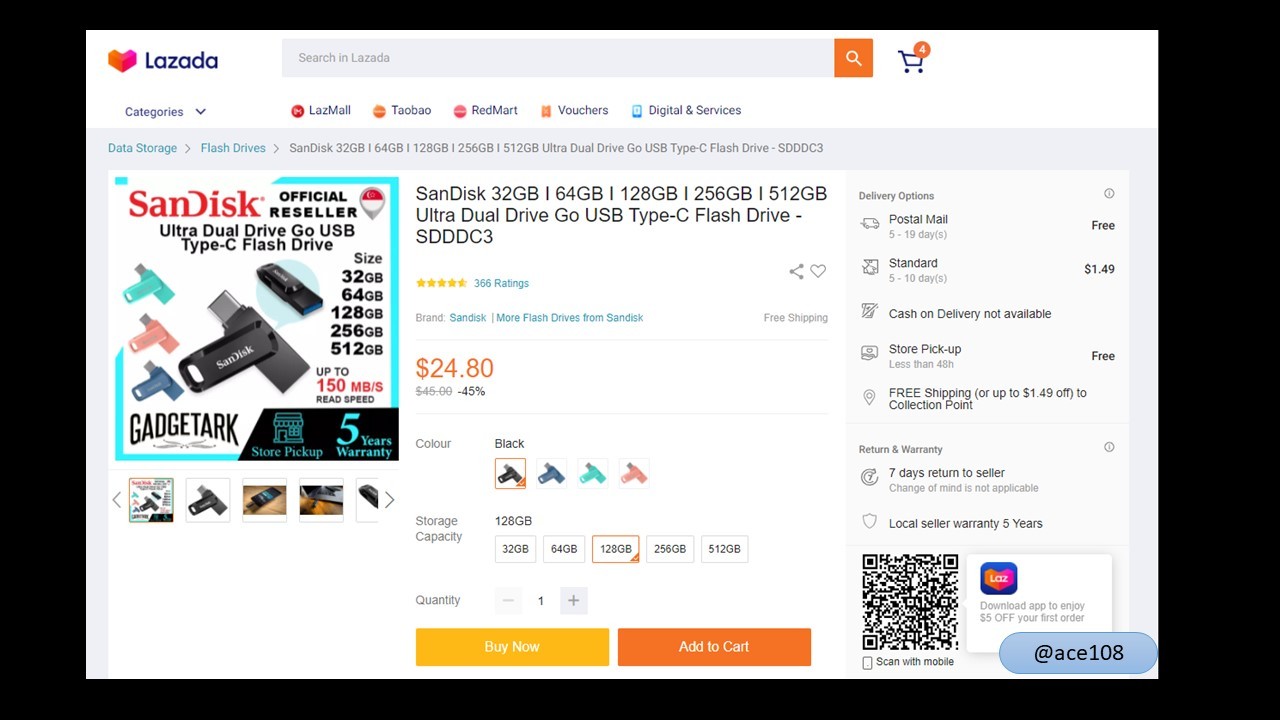Click the Search in Lazada field
Viewport: 1280px width, 720px height.
coord(558,58)
